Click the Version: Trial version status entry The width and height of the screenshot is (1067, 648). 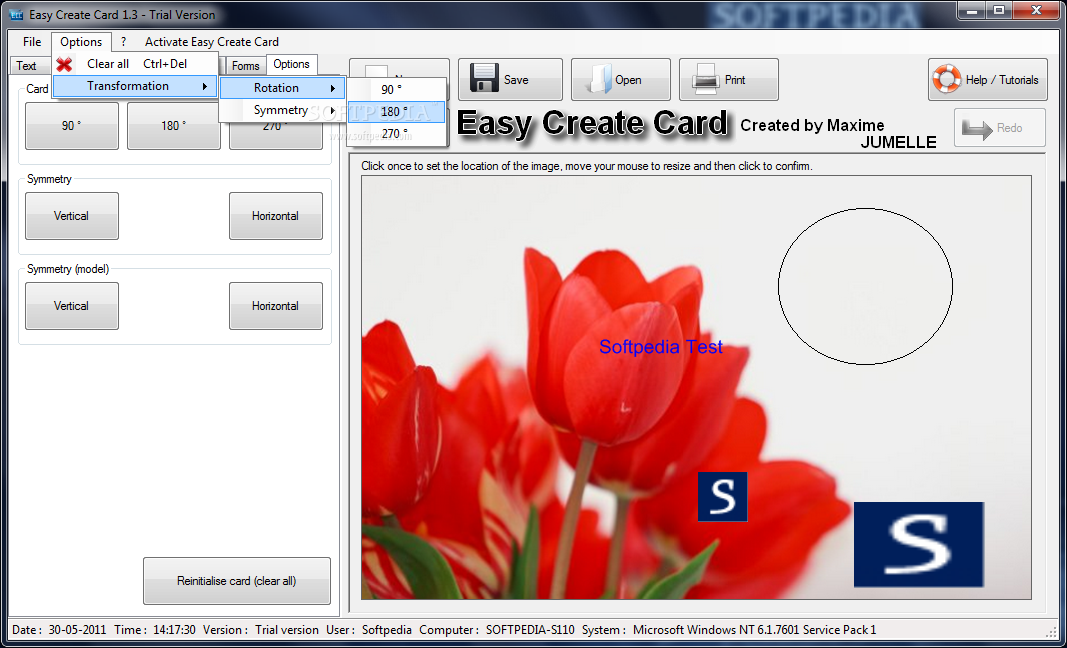(261, 630)
